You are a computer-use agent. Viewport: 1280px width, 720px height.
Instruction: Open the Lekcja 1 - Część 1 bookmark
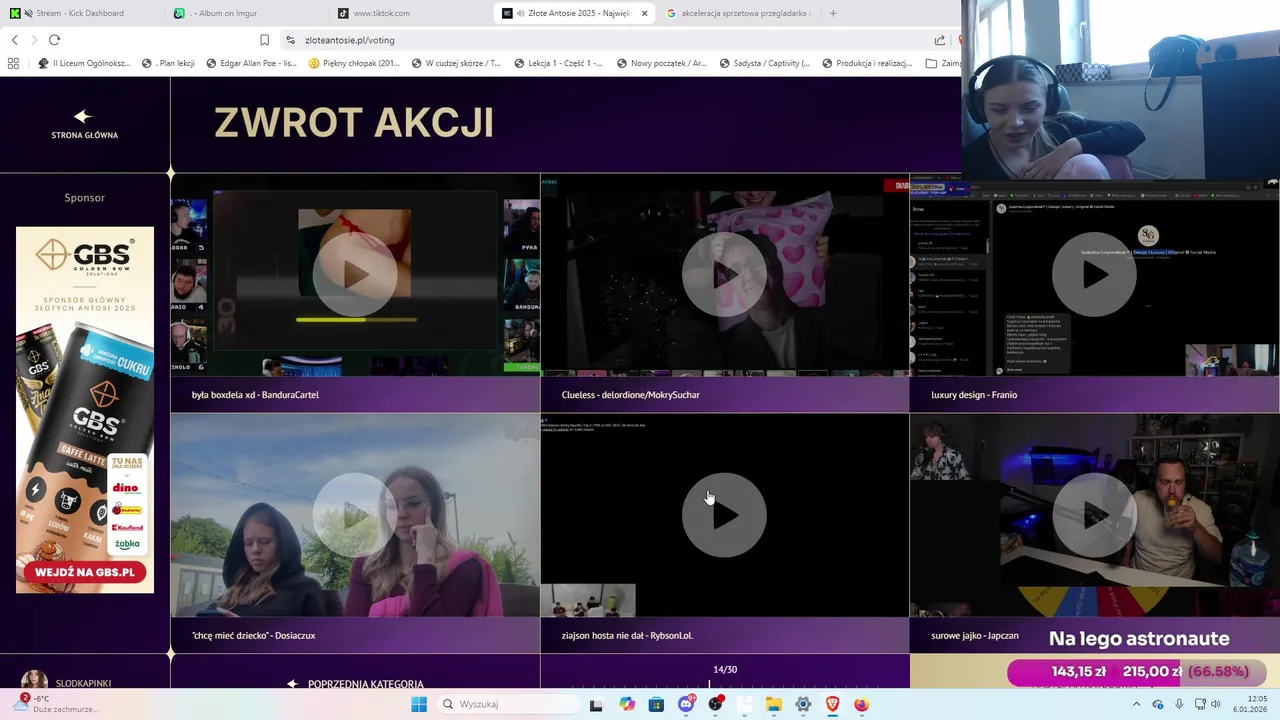coord(558,63)
